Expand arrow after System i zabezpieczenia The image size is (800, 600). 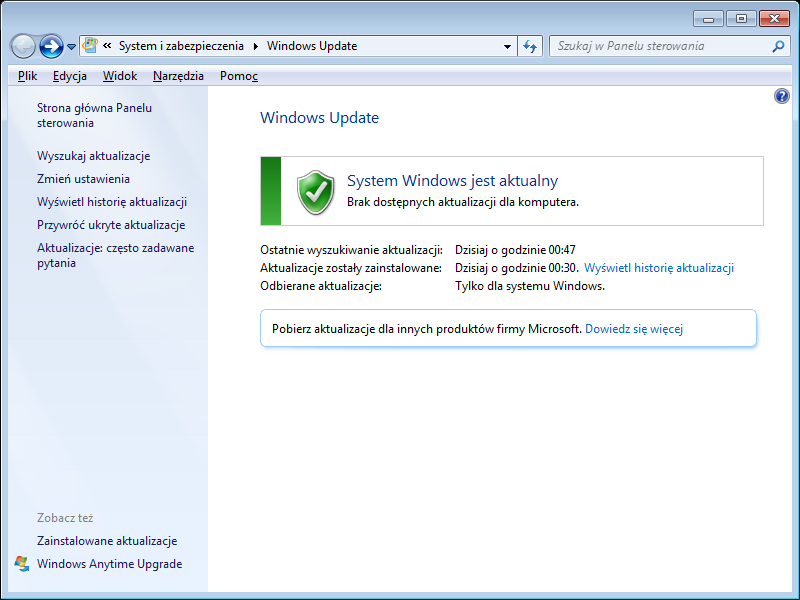[256, 46]
